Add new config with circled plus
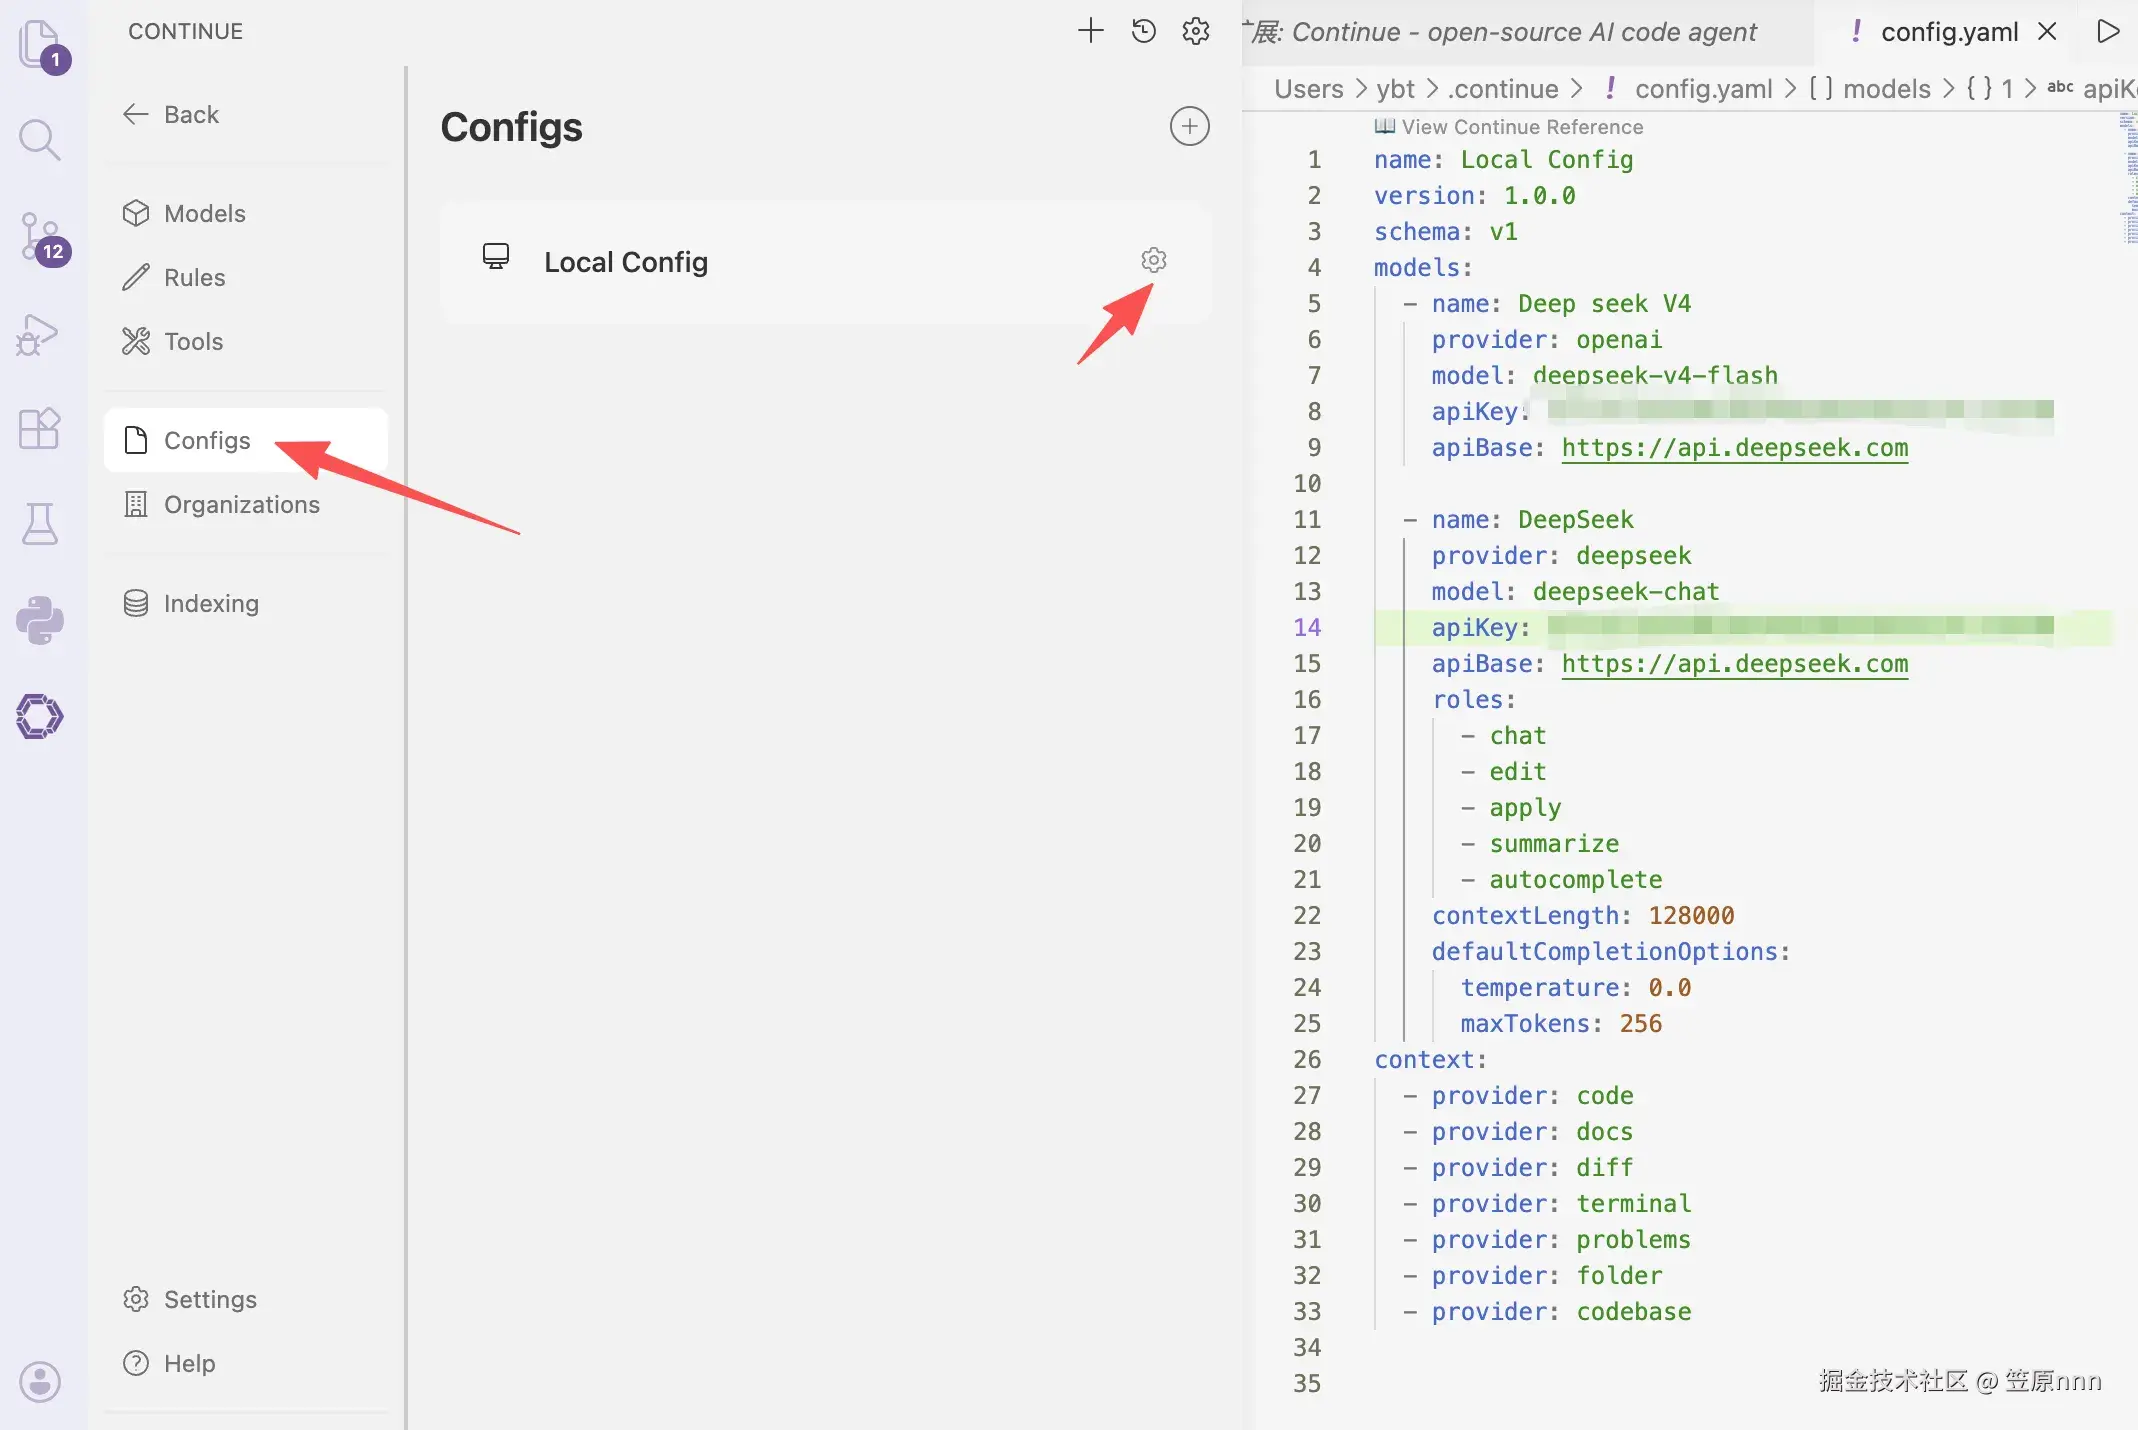 (x=1189, y=127)
